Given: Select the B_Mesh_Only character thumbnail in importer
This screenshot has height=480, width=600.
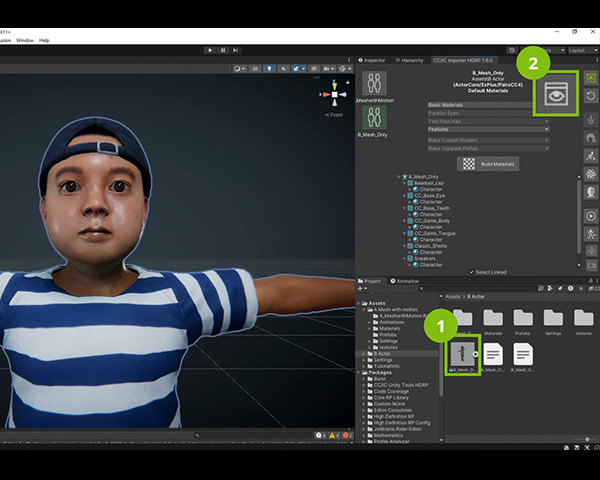Looking at the screenshot, I should pyautogui.click(x=373, y=117).
